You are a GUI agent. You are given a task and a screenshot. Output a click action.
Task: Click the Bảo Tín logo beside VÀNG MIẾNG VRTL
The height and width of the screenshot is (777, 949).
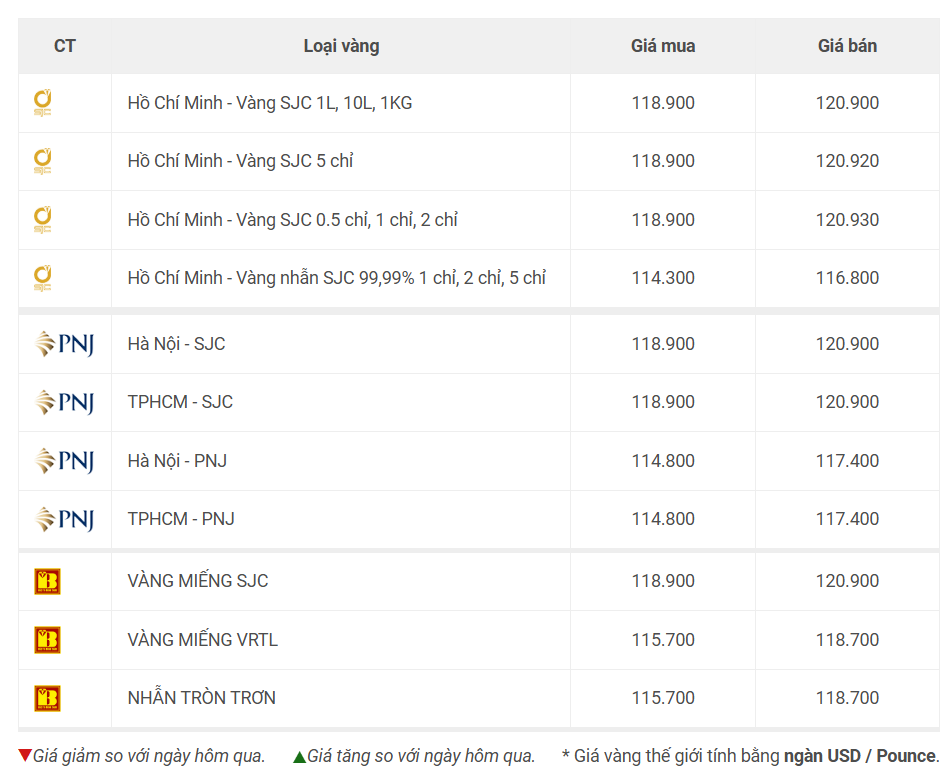(x=47, y=640)
